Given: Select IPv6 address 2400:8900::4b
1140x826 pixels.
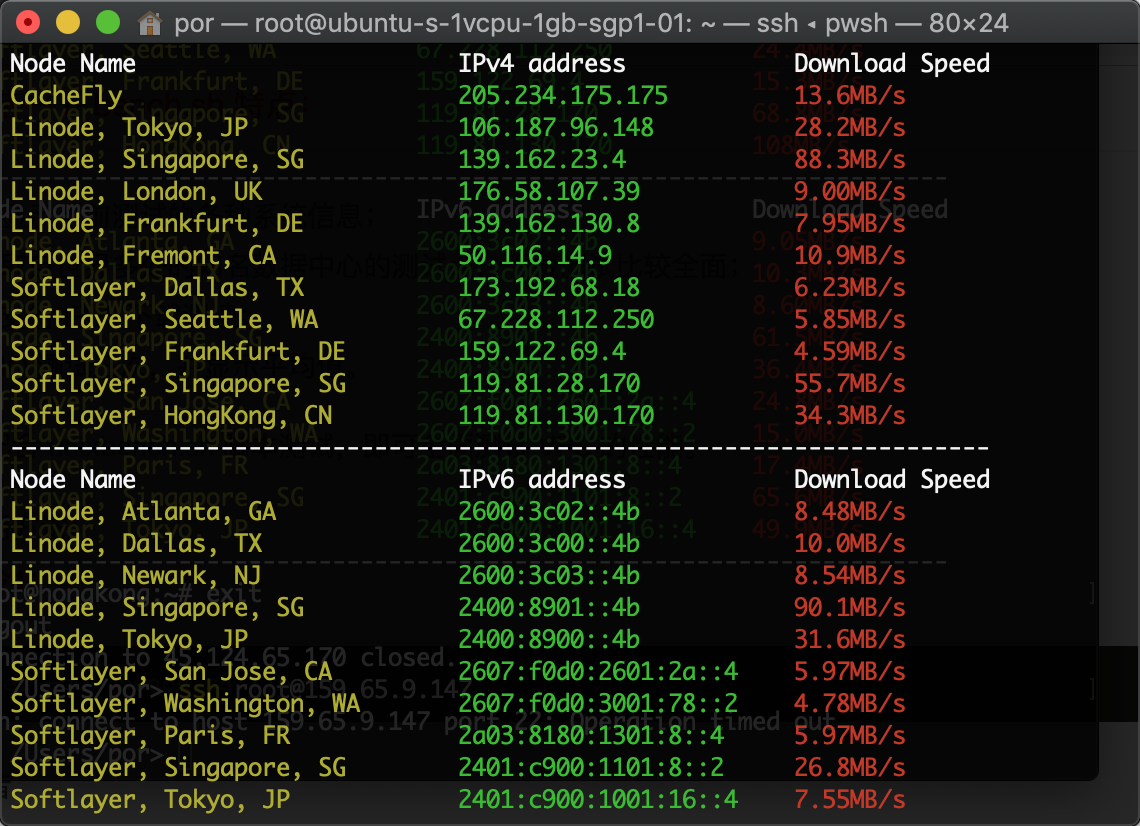Looking at the screenshot, I should [x=549, y=640].
